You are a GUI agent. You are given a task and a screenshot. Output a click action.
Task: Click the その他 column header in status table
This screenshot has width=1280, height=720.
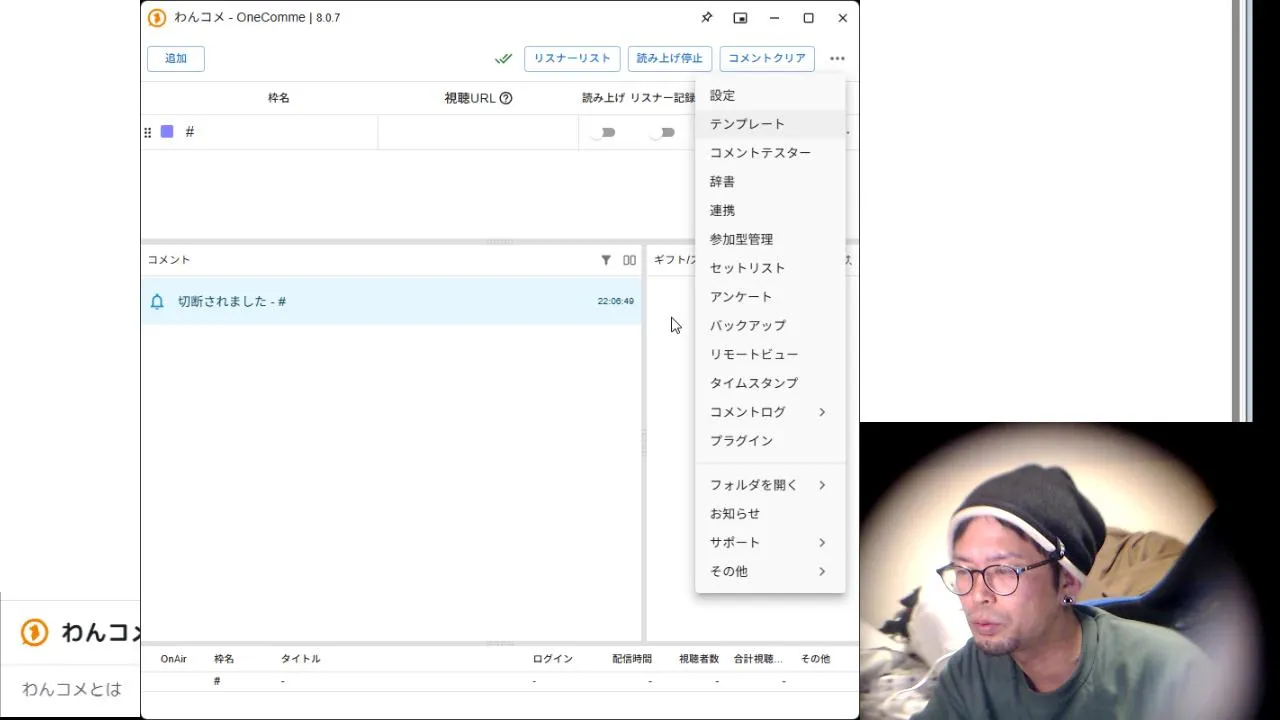click(x=815, y=659)
